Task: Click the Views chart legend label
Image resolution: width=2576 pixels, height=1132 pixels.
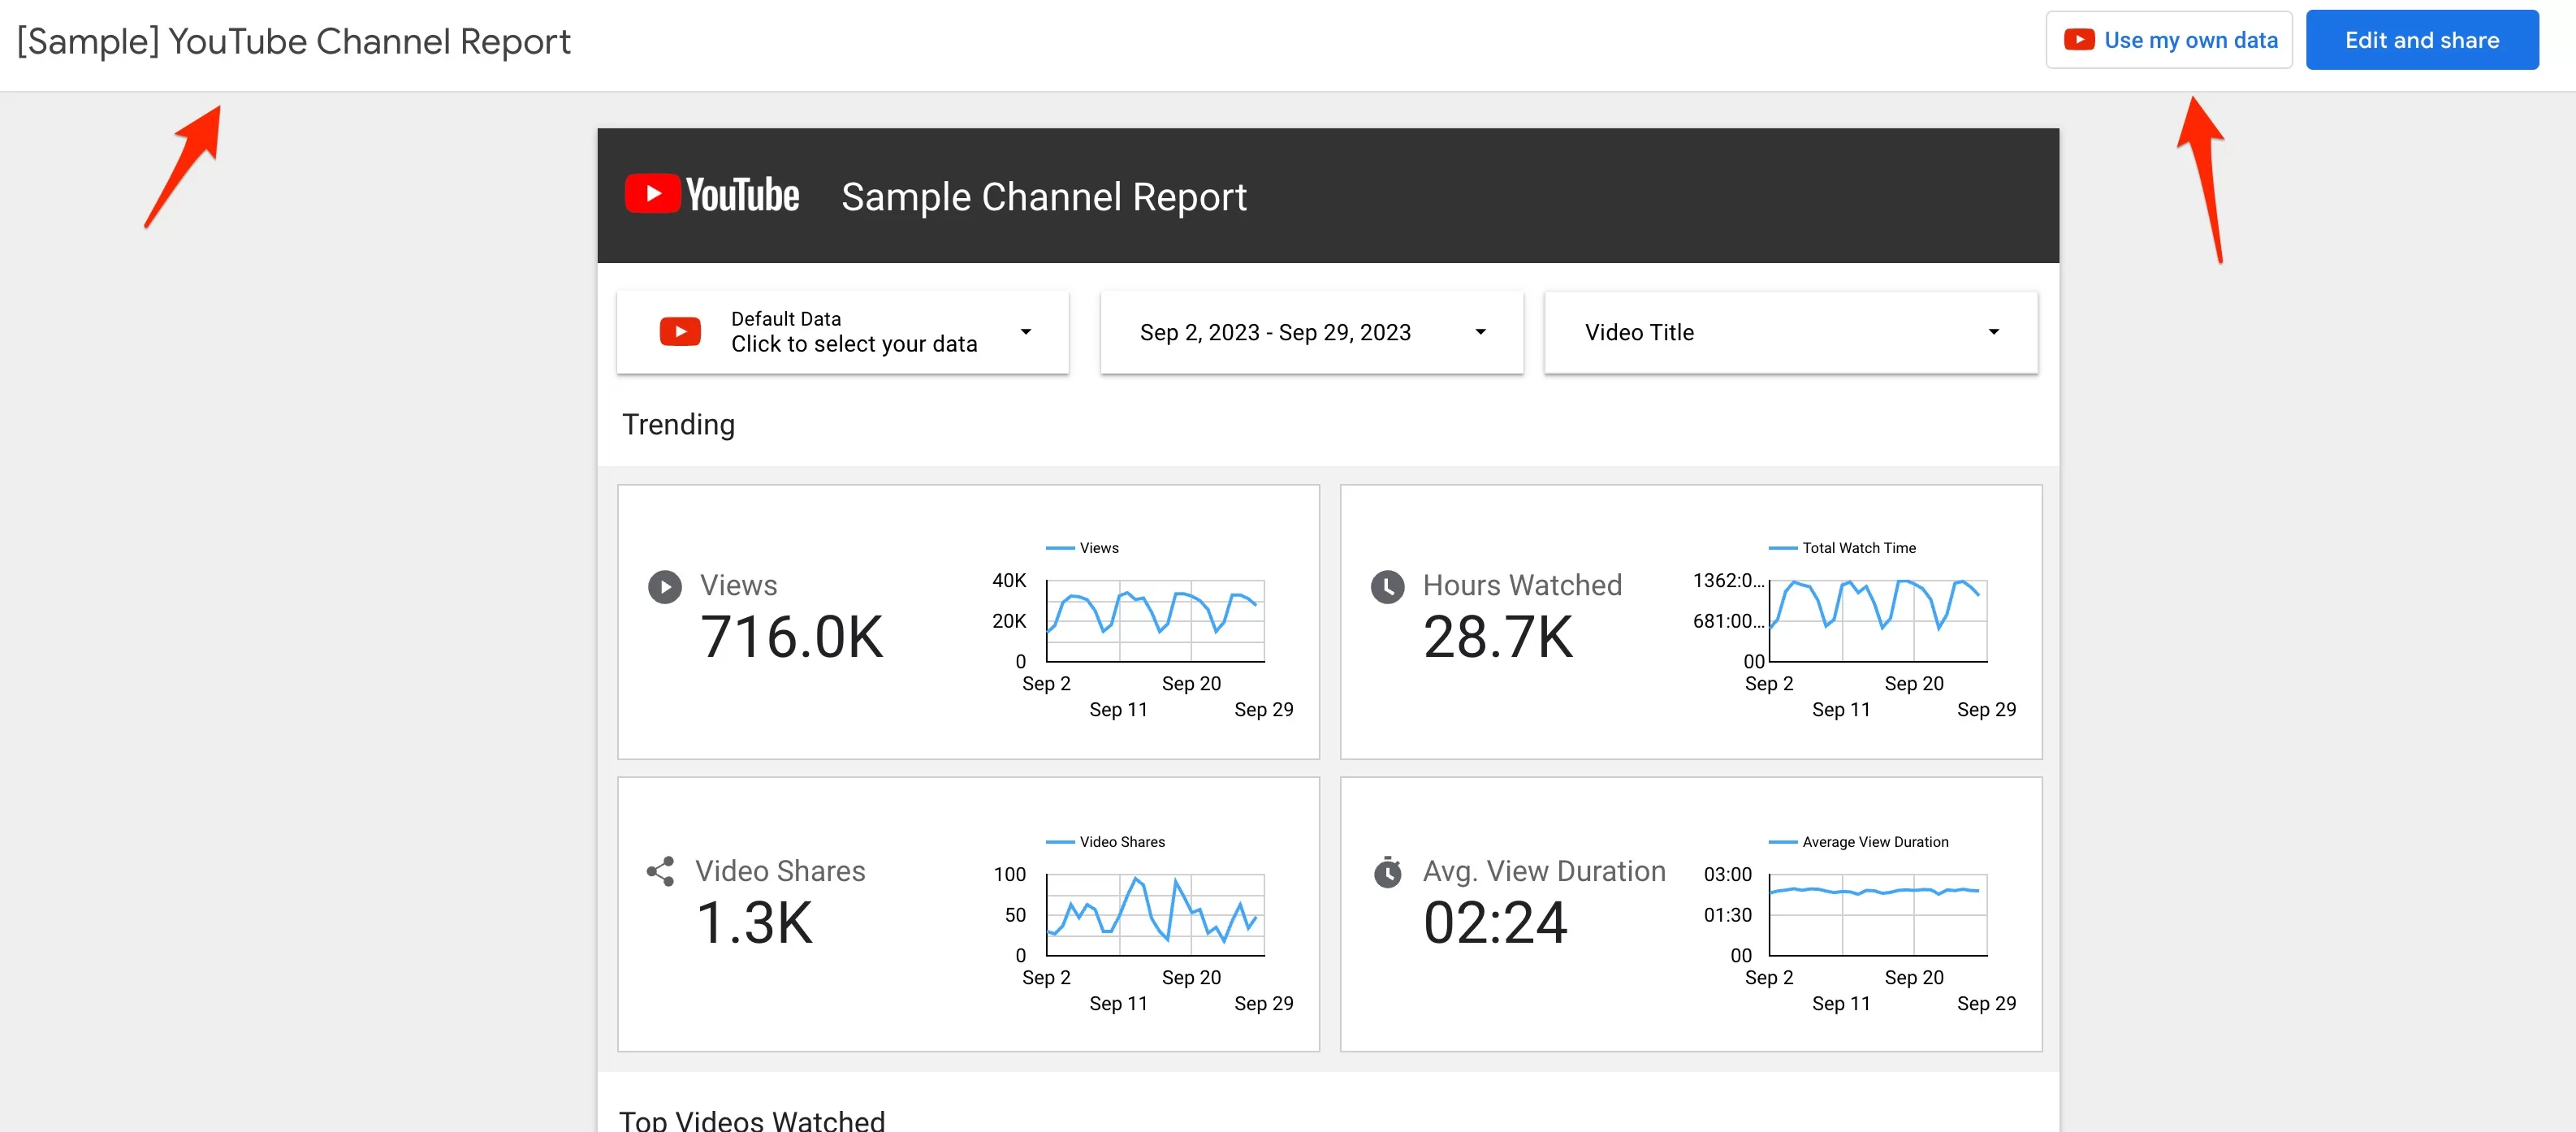Action: tap(1098, 548)
